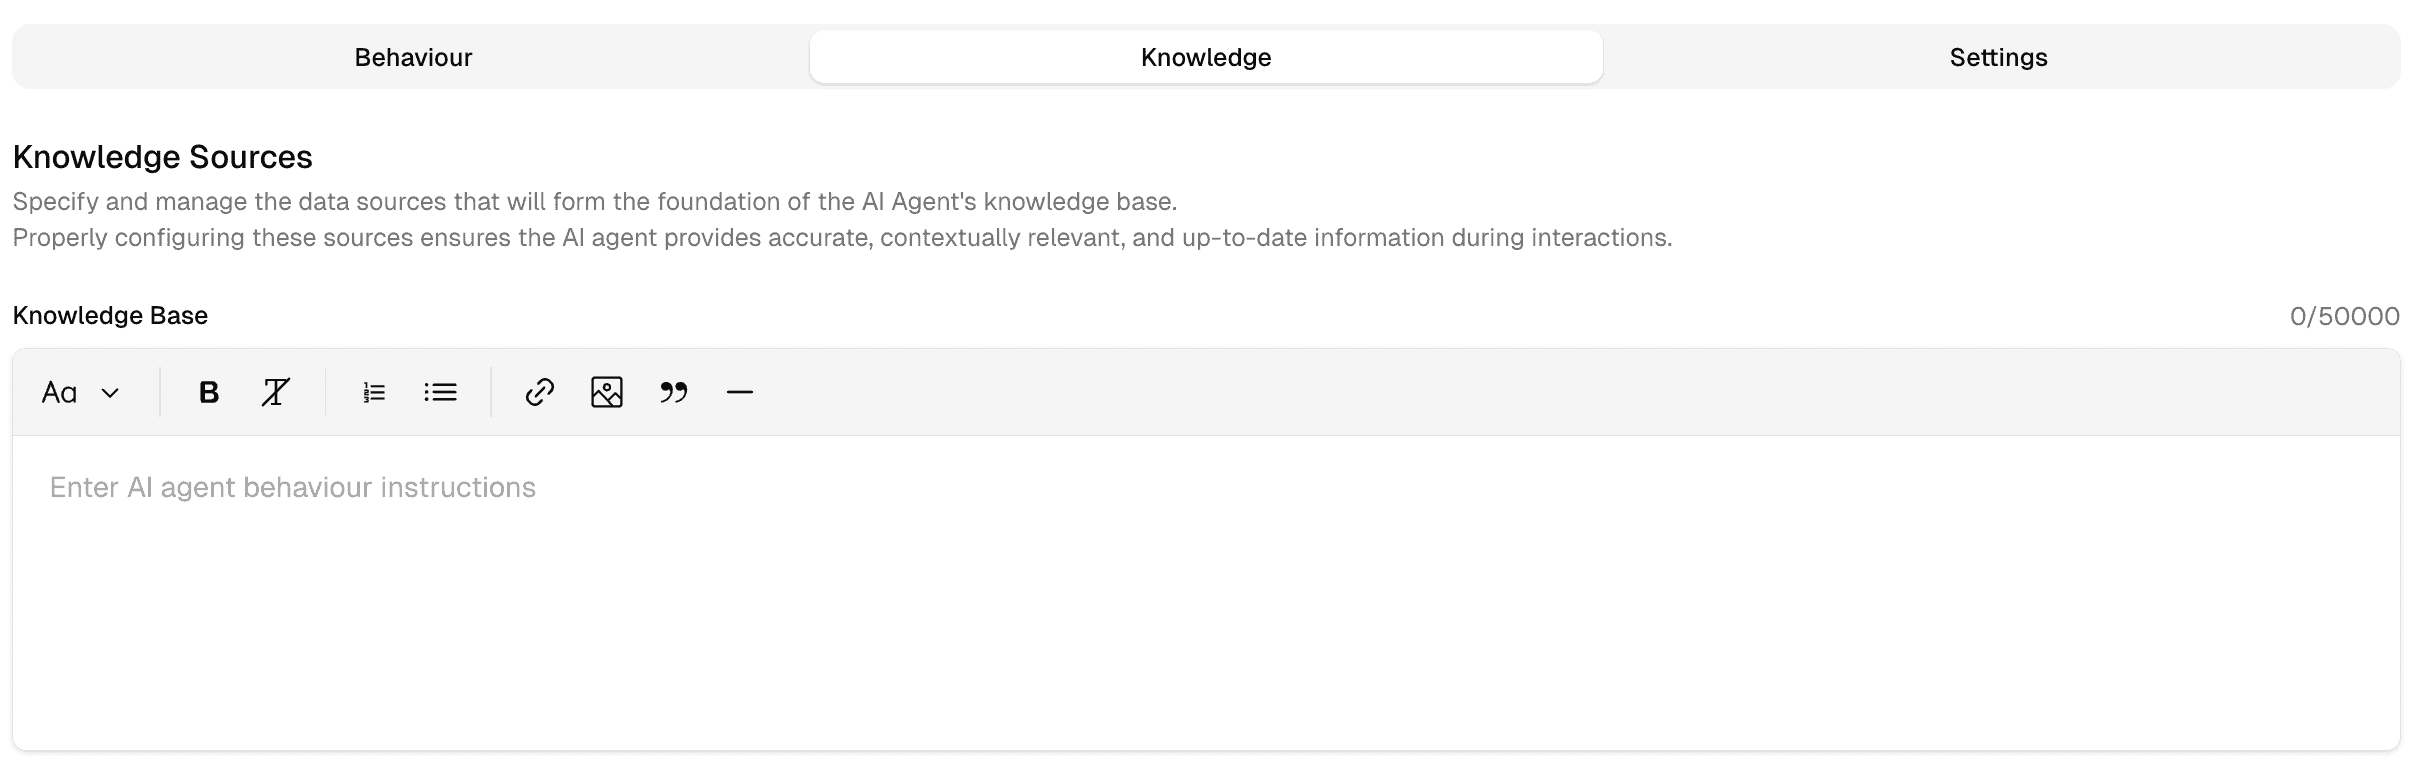Screen dimensions: 2424x776
Task: Click the clear formatting icon
Action: [275, 392]
